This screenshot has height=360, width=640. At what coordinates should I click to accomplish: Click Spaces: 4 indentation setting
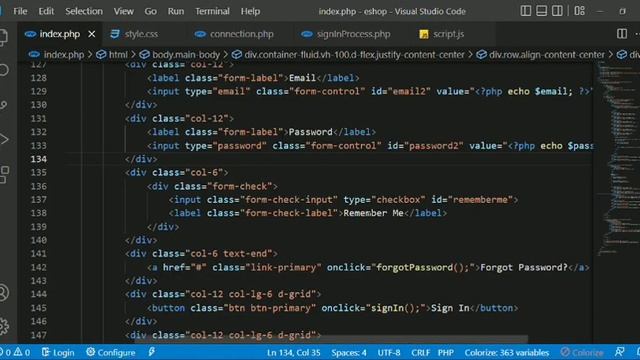tap(349, 352)
